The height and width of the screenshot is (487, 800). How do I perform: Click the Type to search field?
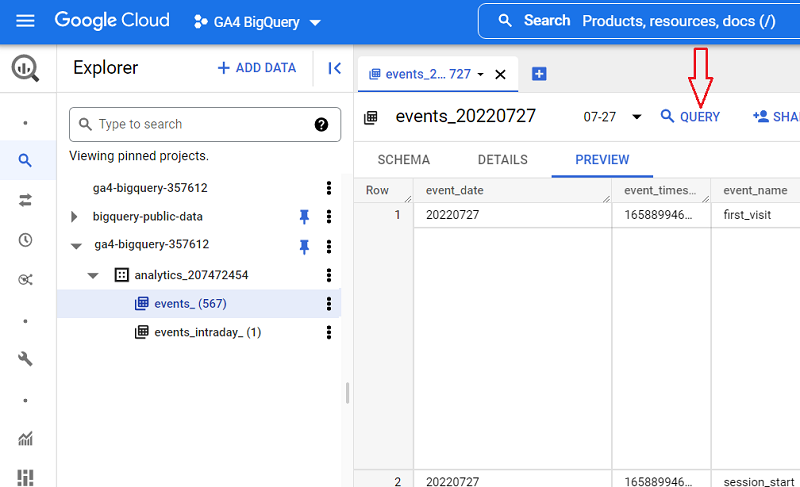click(205, 124)
